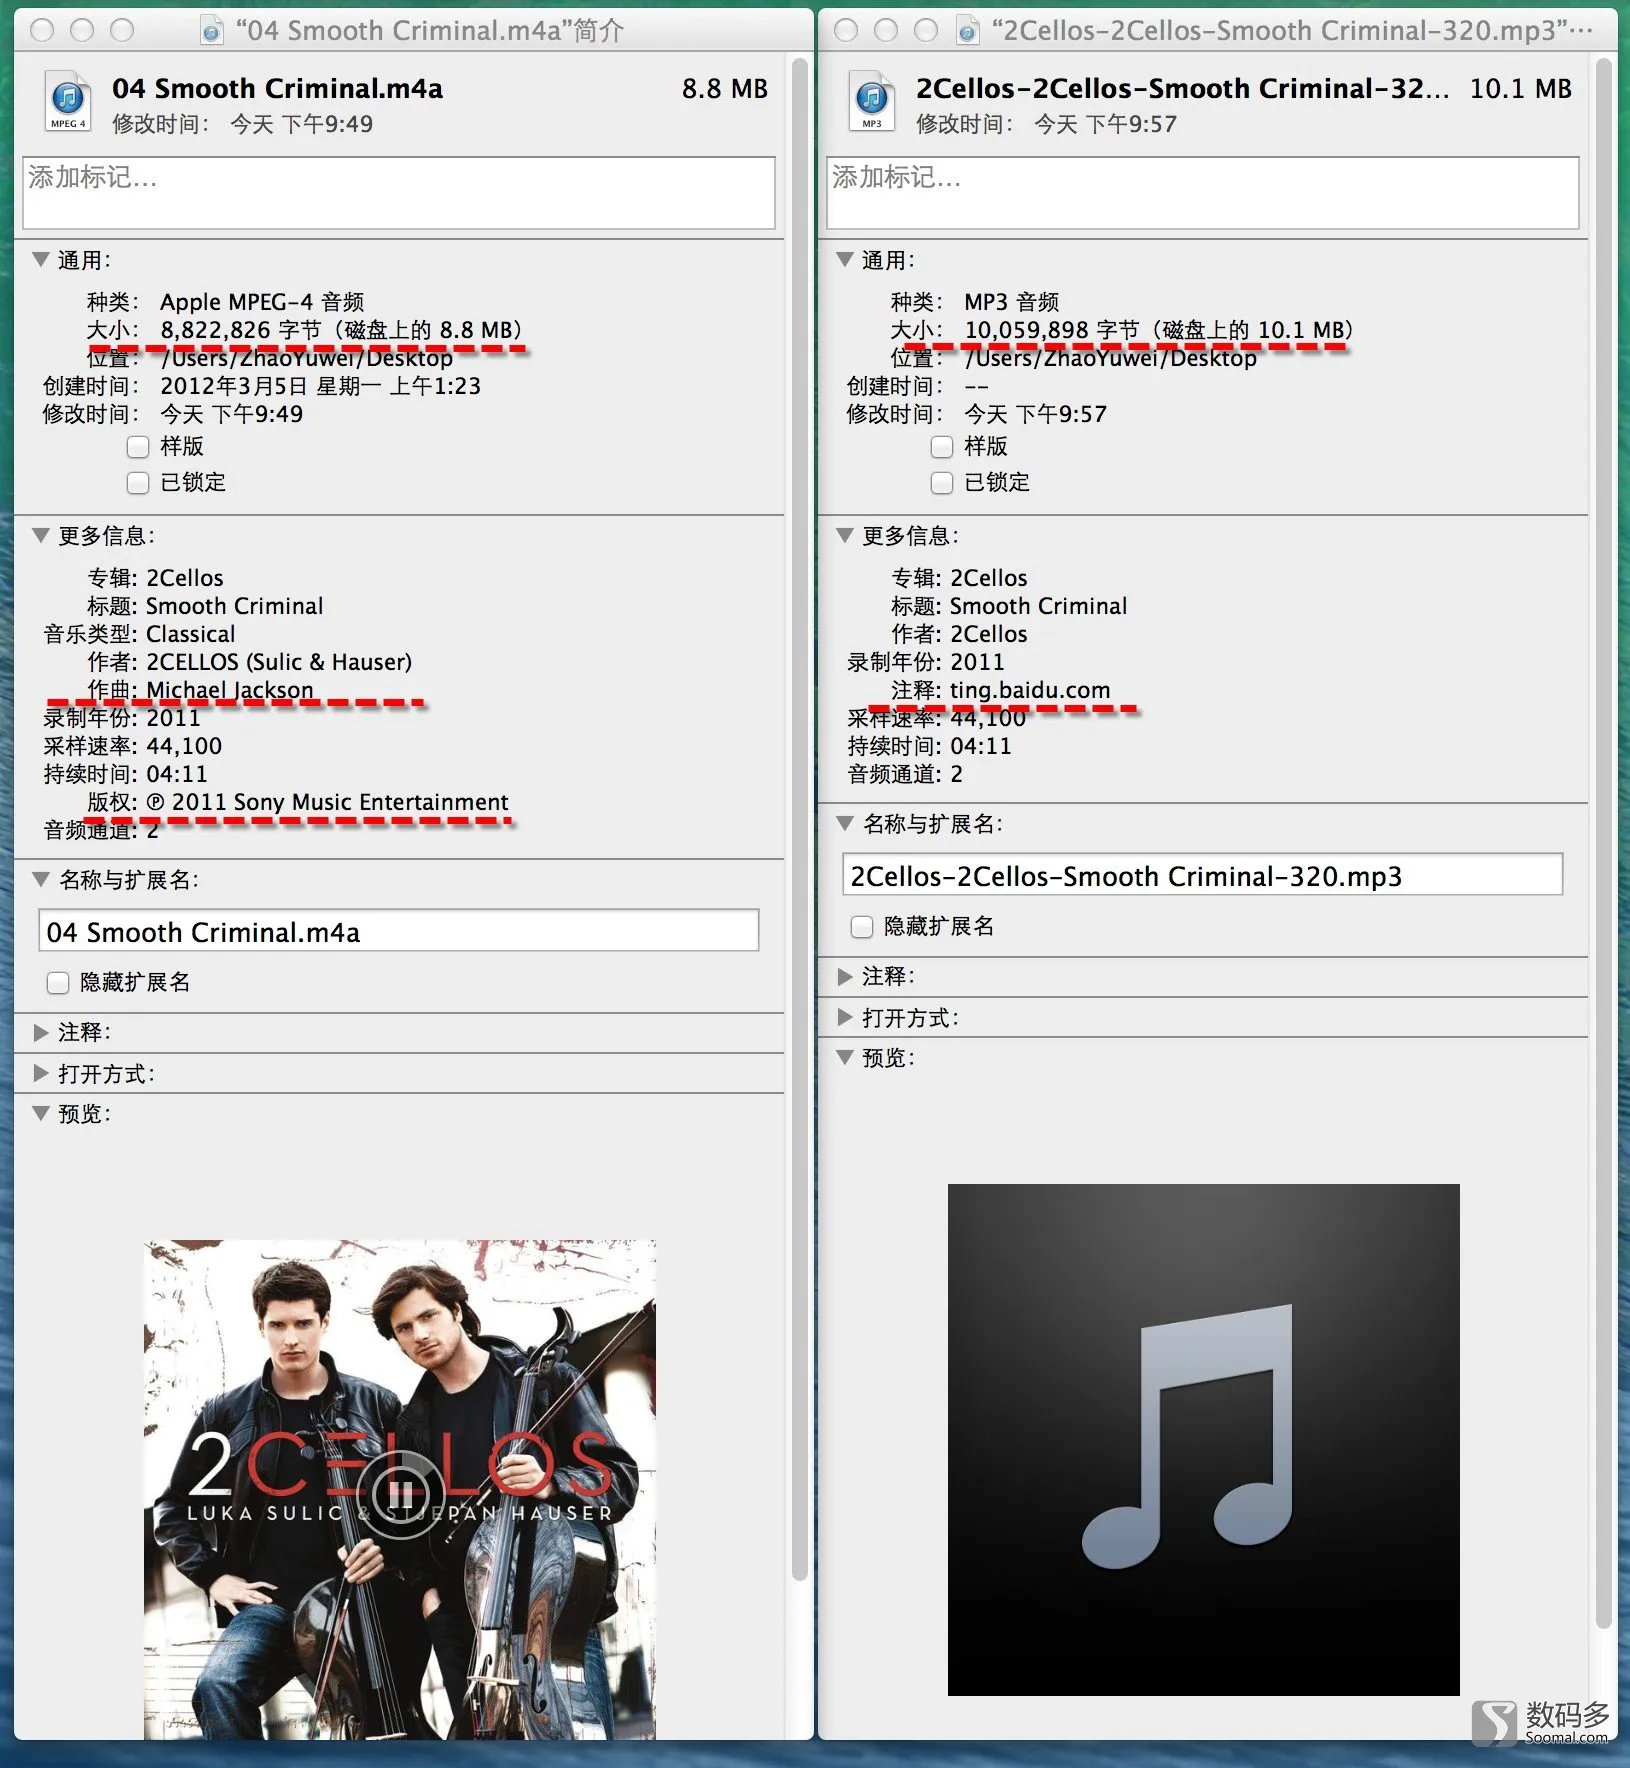Expand the 打开方式 section in the m4a window
The height and width of the screenshot is (1768, 1630).
(x=41, y=1074)
